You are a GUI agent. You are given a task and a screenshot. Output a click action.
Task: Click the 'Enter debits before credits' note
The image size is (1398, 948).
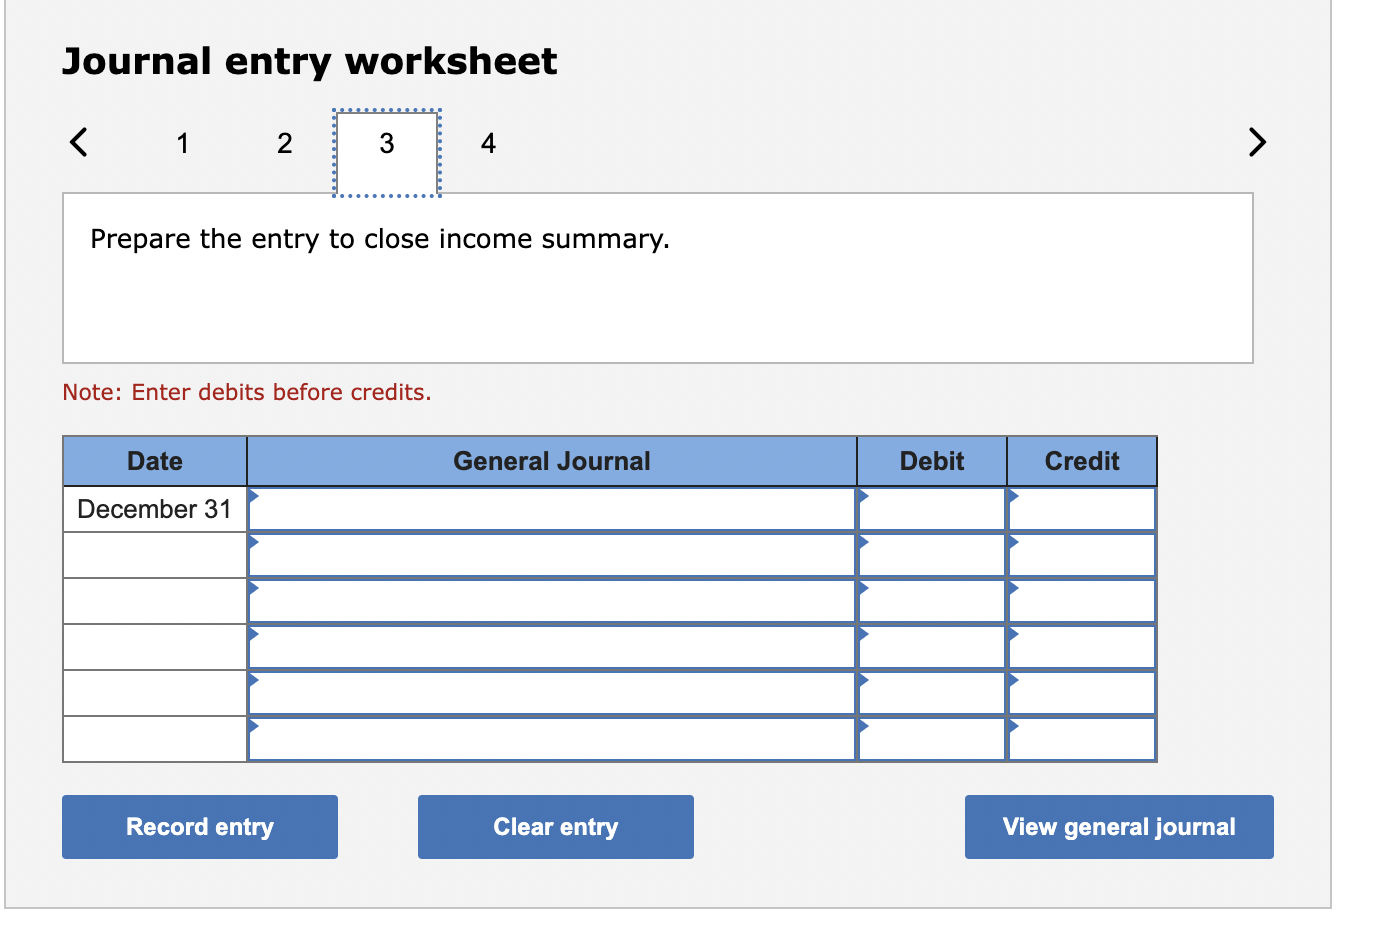247,392
